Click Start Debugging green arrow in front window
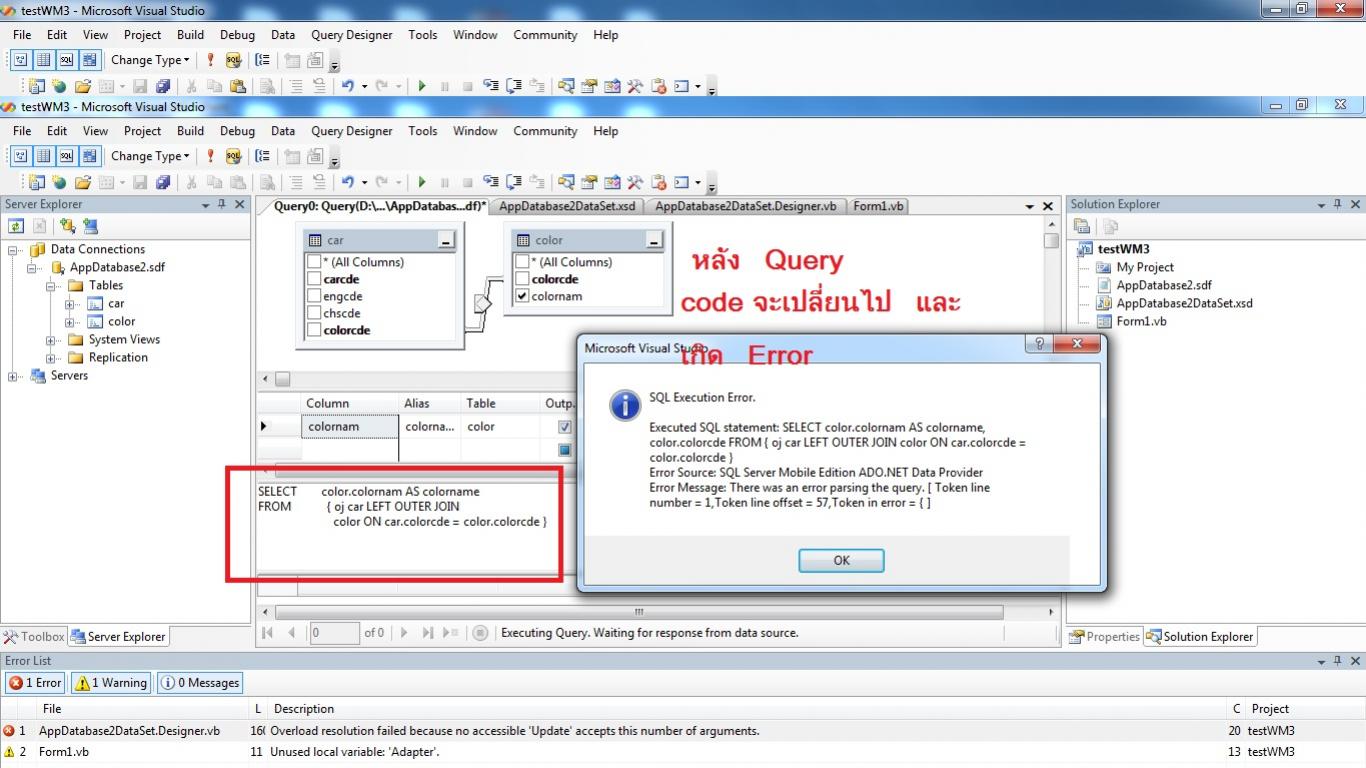This screenshot has height=768, width=1366. (x=422, y=182)
